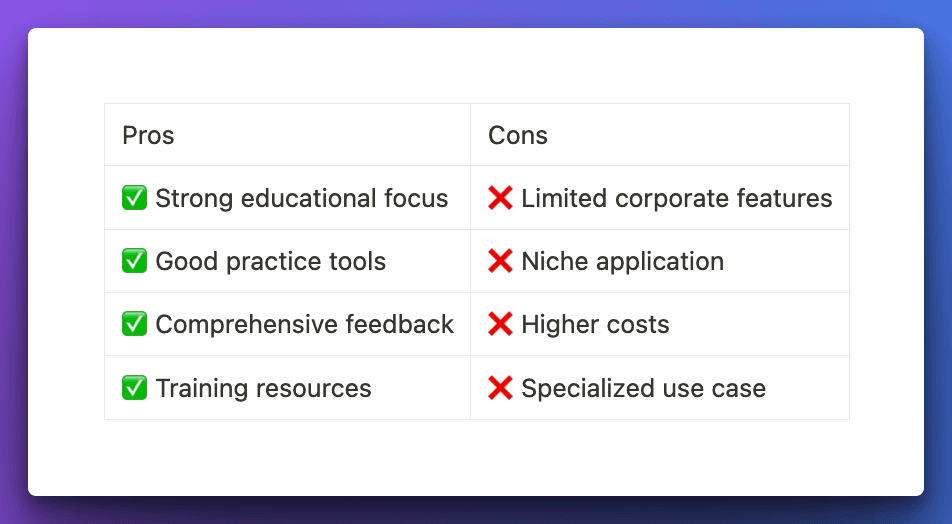952x524 pixels.
Task: Click the green checkmark beside Training resources
Action: coord(134,388)
